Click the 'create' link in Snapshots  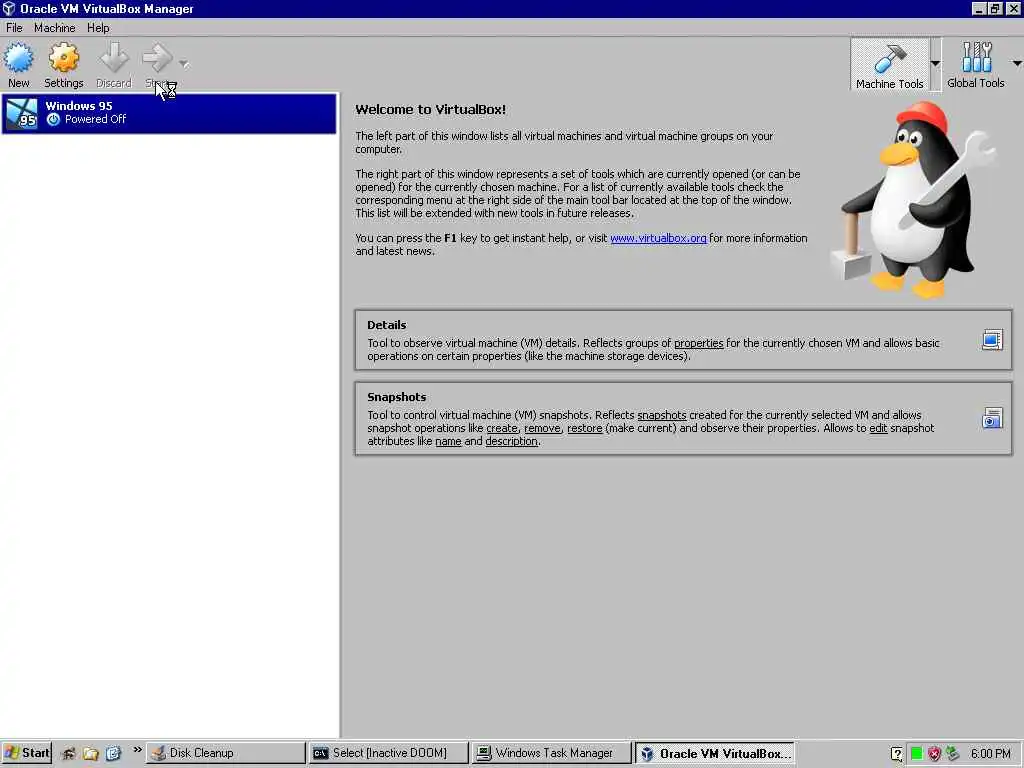pos(502,428)
